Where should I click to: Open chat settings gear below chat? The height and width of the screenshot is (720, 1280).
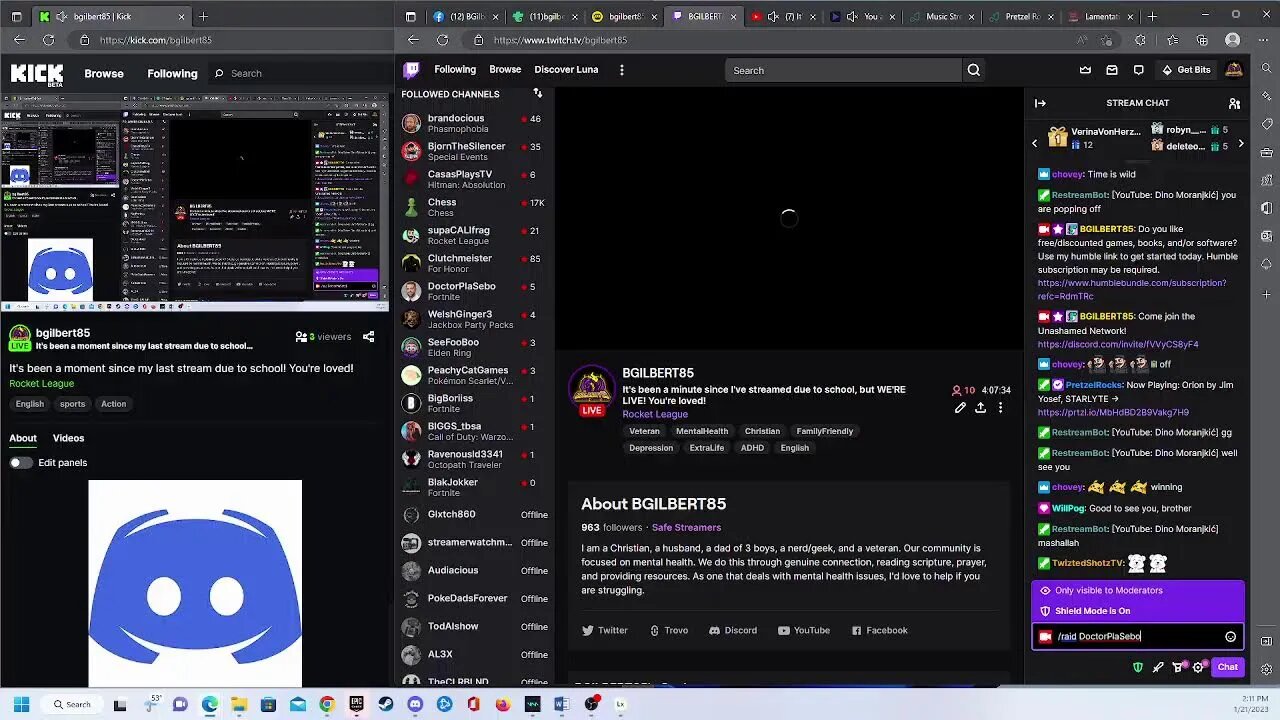click(1198, 667)
